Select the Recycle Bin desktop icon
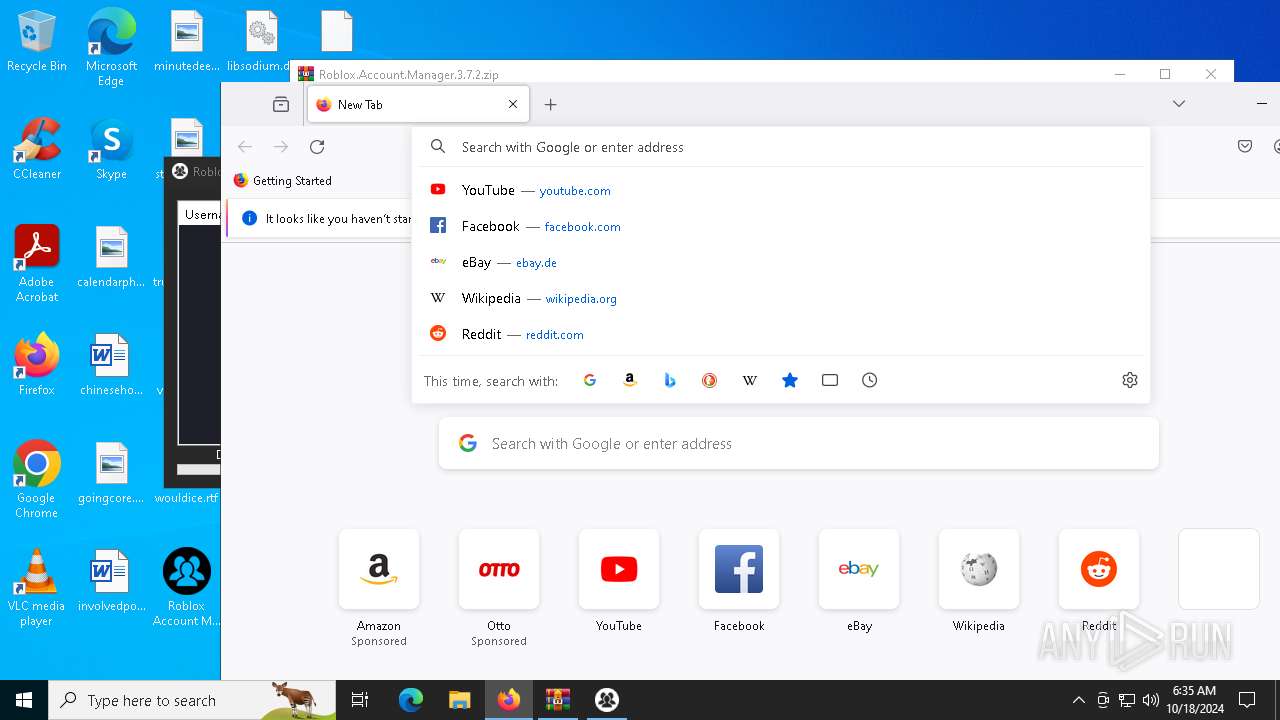The image size is (1280, 720). (37, 41)
